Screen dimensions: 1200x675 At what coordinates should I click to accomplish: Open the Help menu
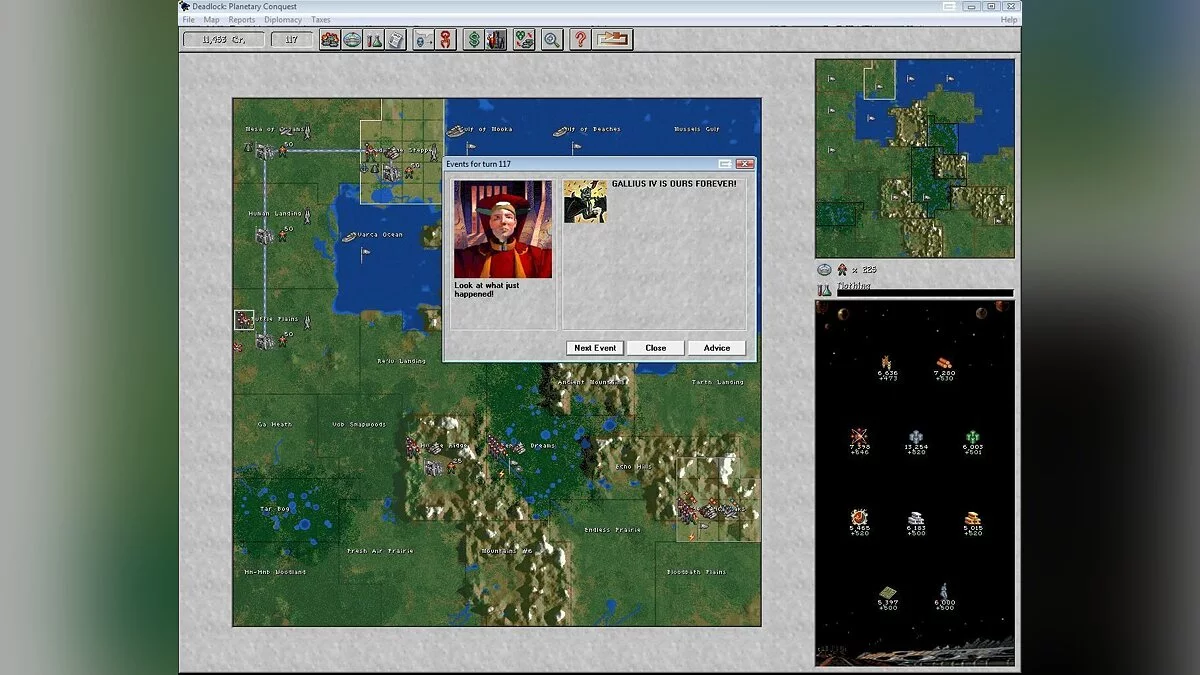pos(1009,20)
